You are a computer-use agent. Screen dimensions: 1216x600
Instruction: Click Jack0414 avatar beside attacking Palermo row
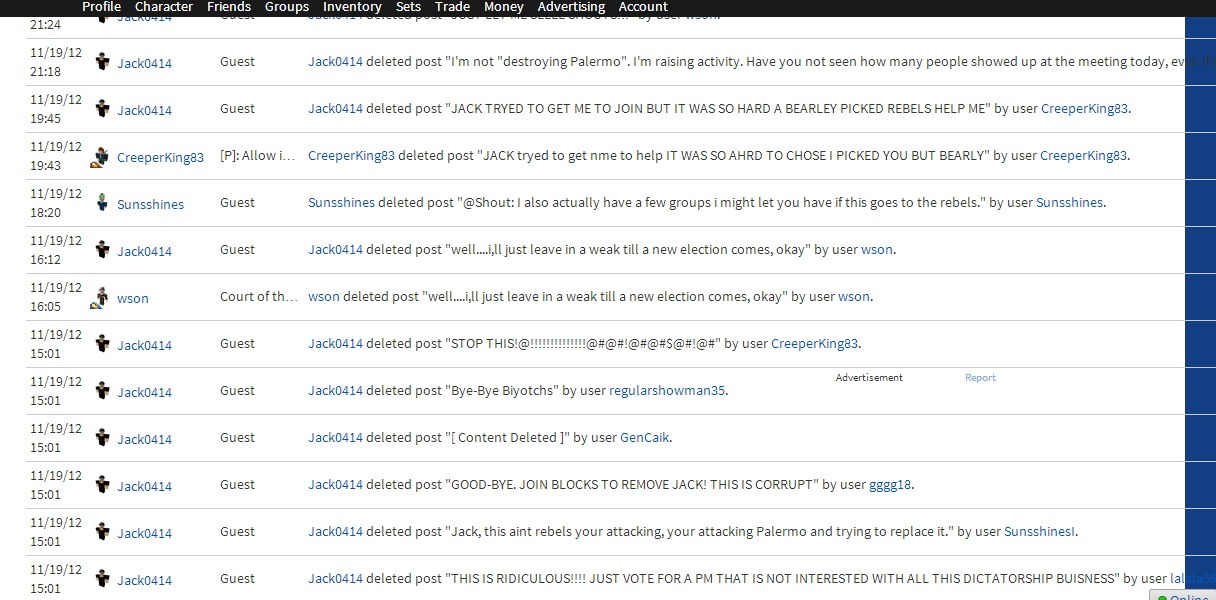click(x=102, y=532)
